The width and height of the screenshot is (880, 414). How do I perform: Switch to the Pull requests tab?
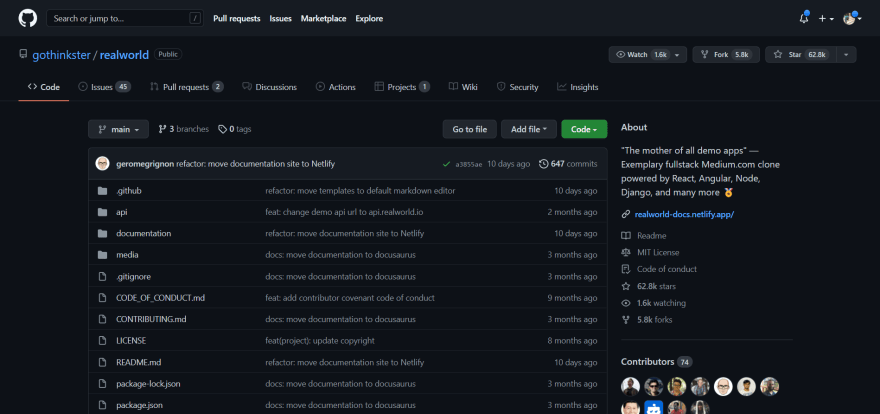tap(186, 87)
